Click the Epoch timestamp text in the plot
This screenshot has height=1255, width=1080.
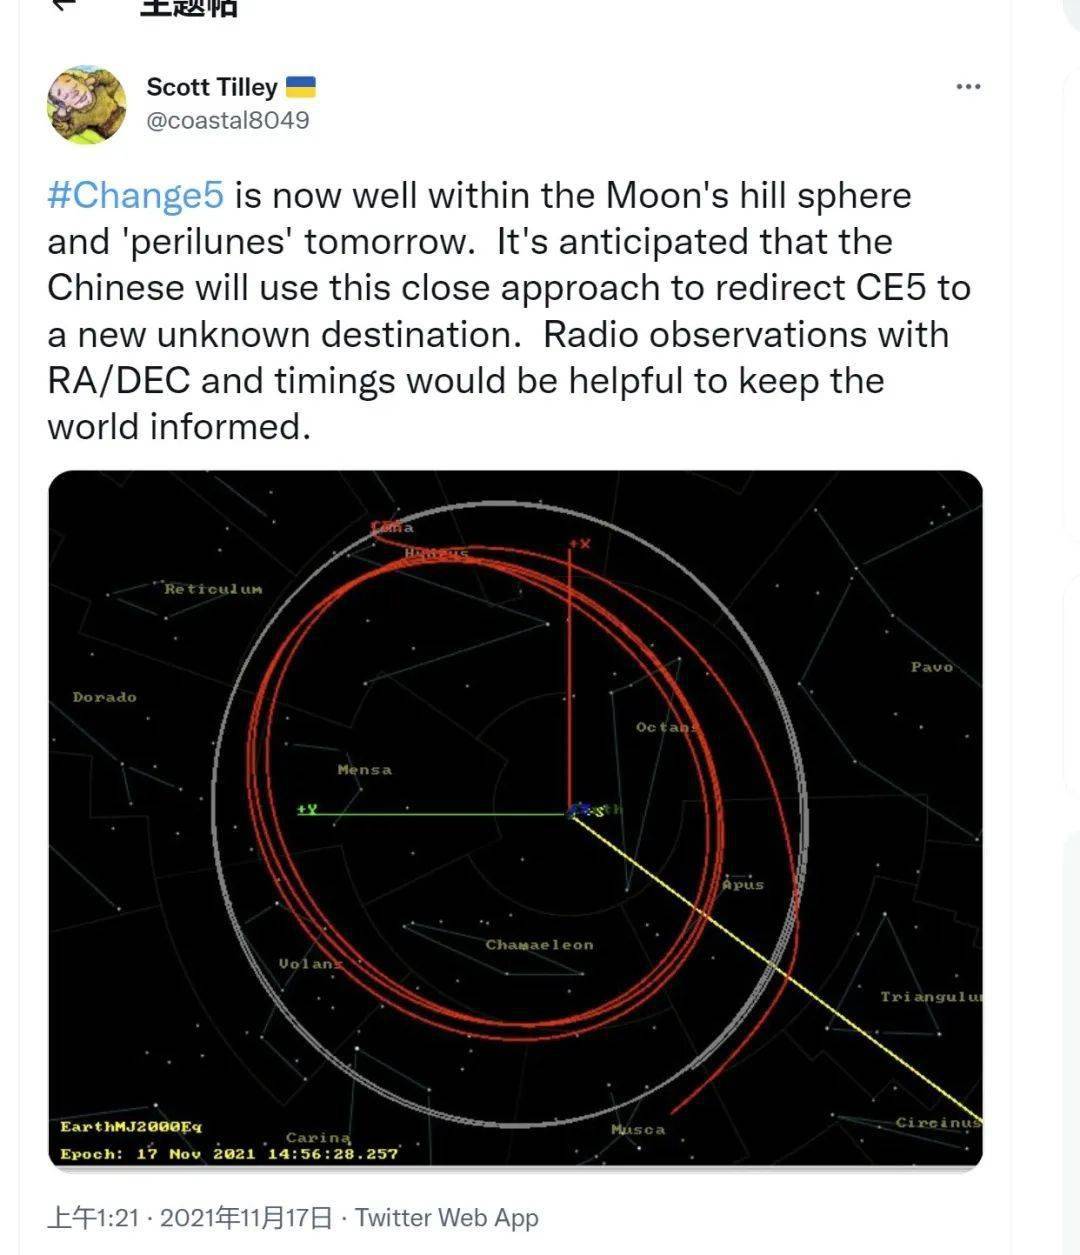226,1152
